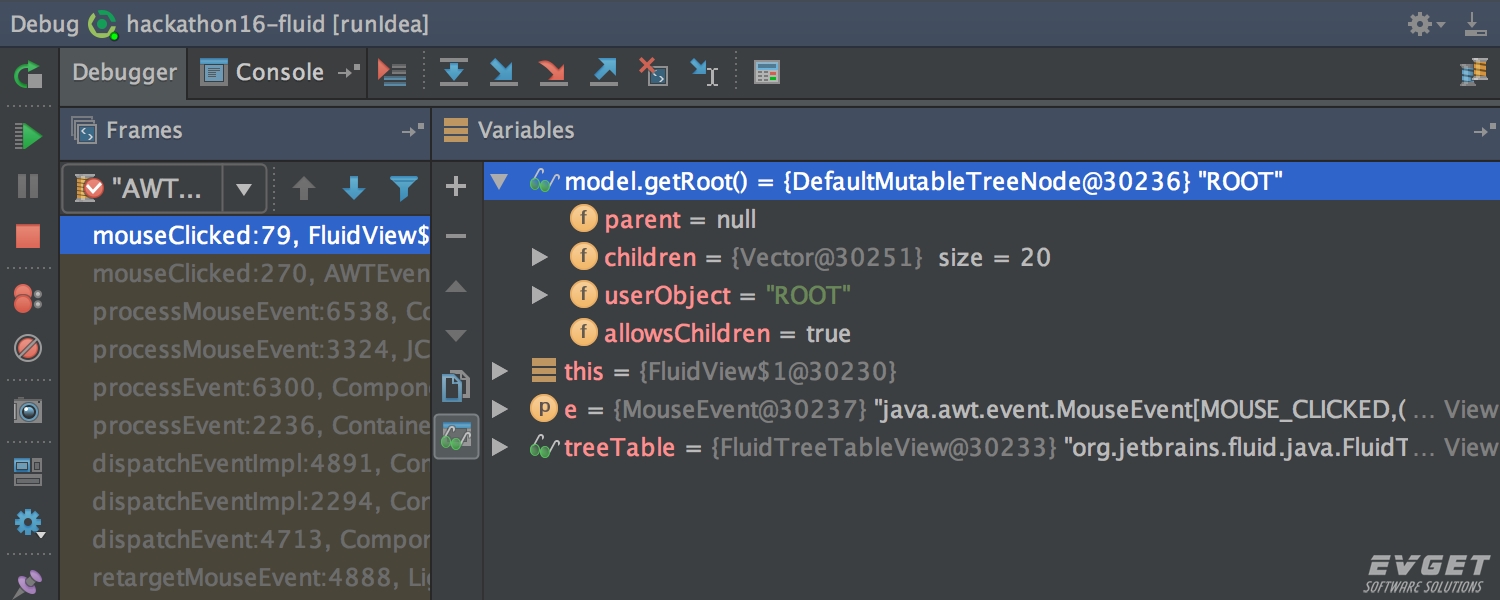Select frame processEvent:6300

(245, 388)
